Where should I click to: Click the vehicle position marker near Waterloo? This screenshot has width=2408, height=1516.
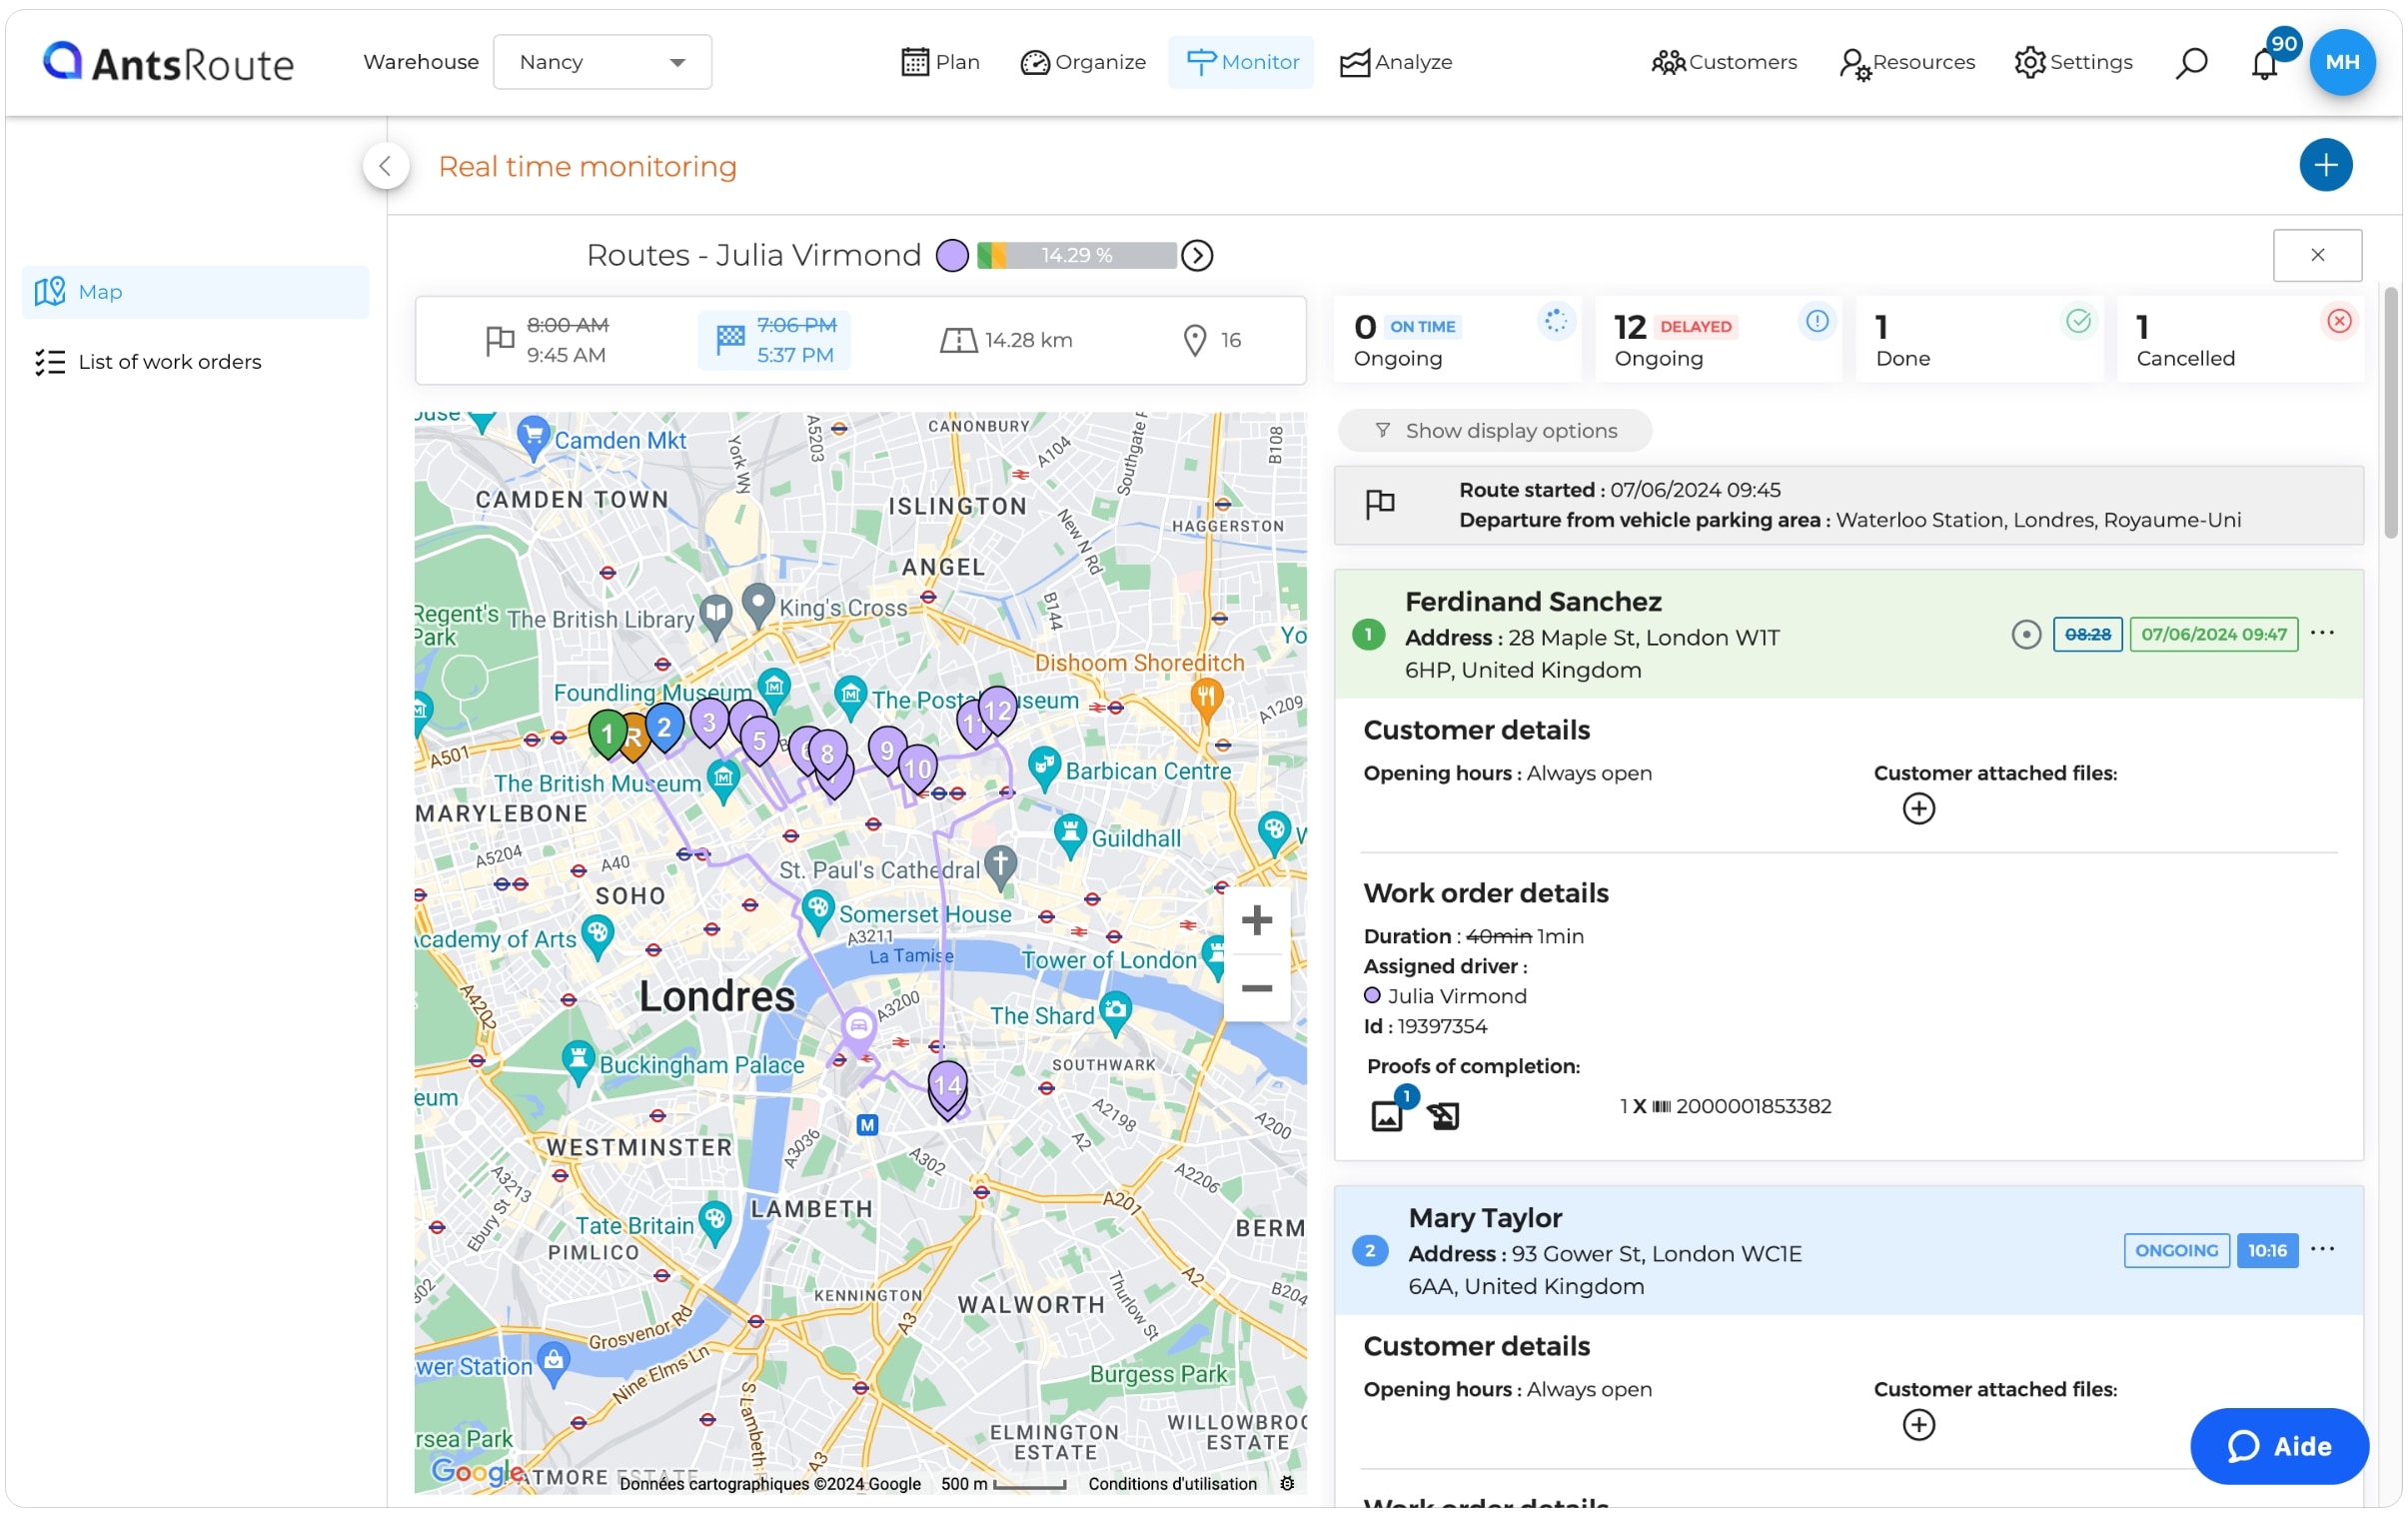(858, 1026)
